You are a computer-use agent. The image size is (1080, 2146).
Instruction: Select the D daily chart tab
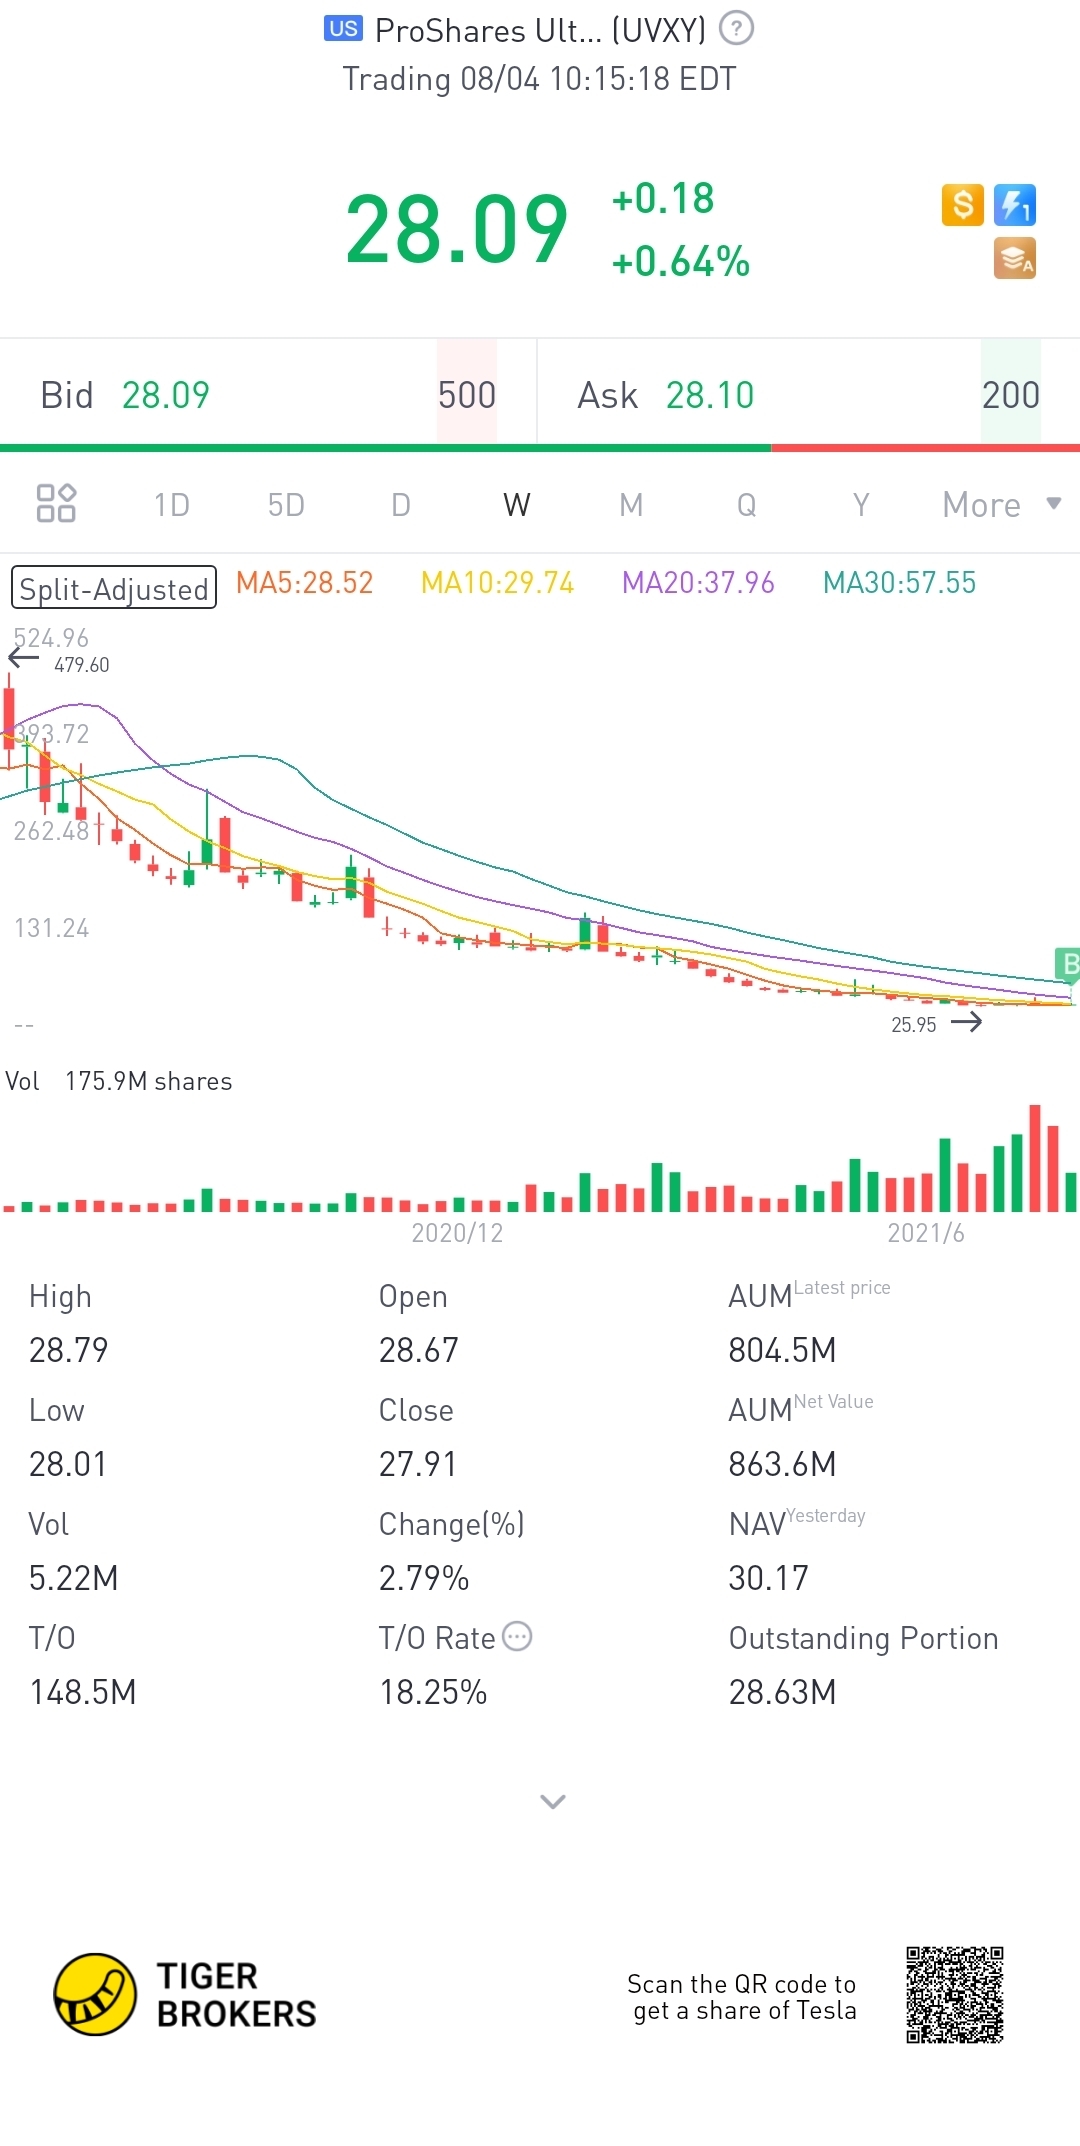tap(401, 505)
